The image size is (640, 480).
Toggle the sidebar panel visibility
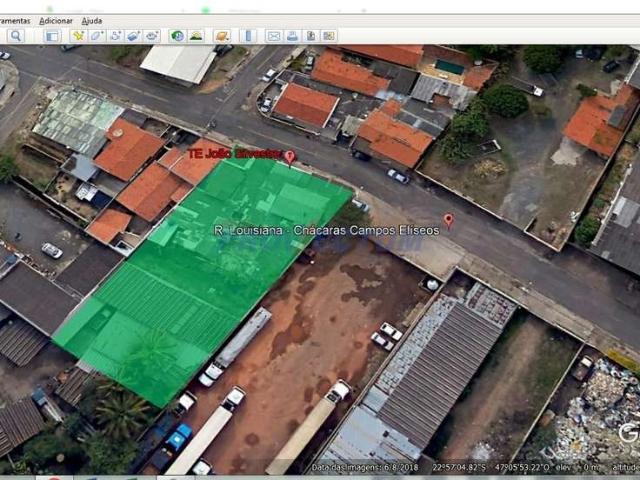(52, 36)
